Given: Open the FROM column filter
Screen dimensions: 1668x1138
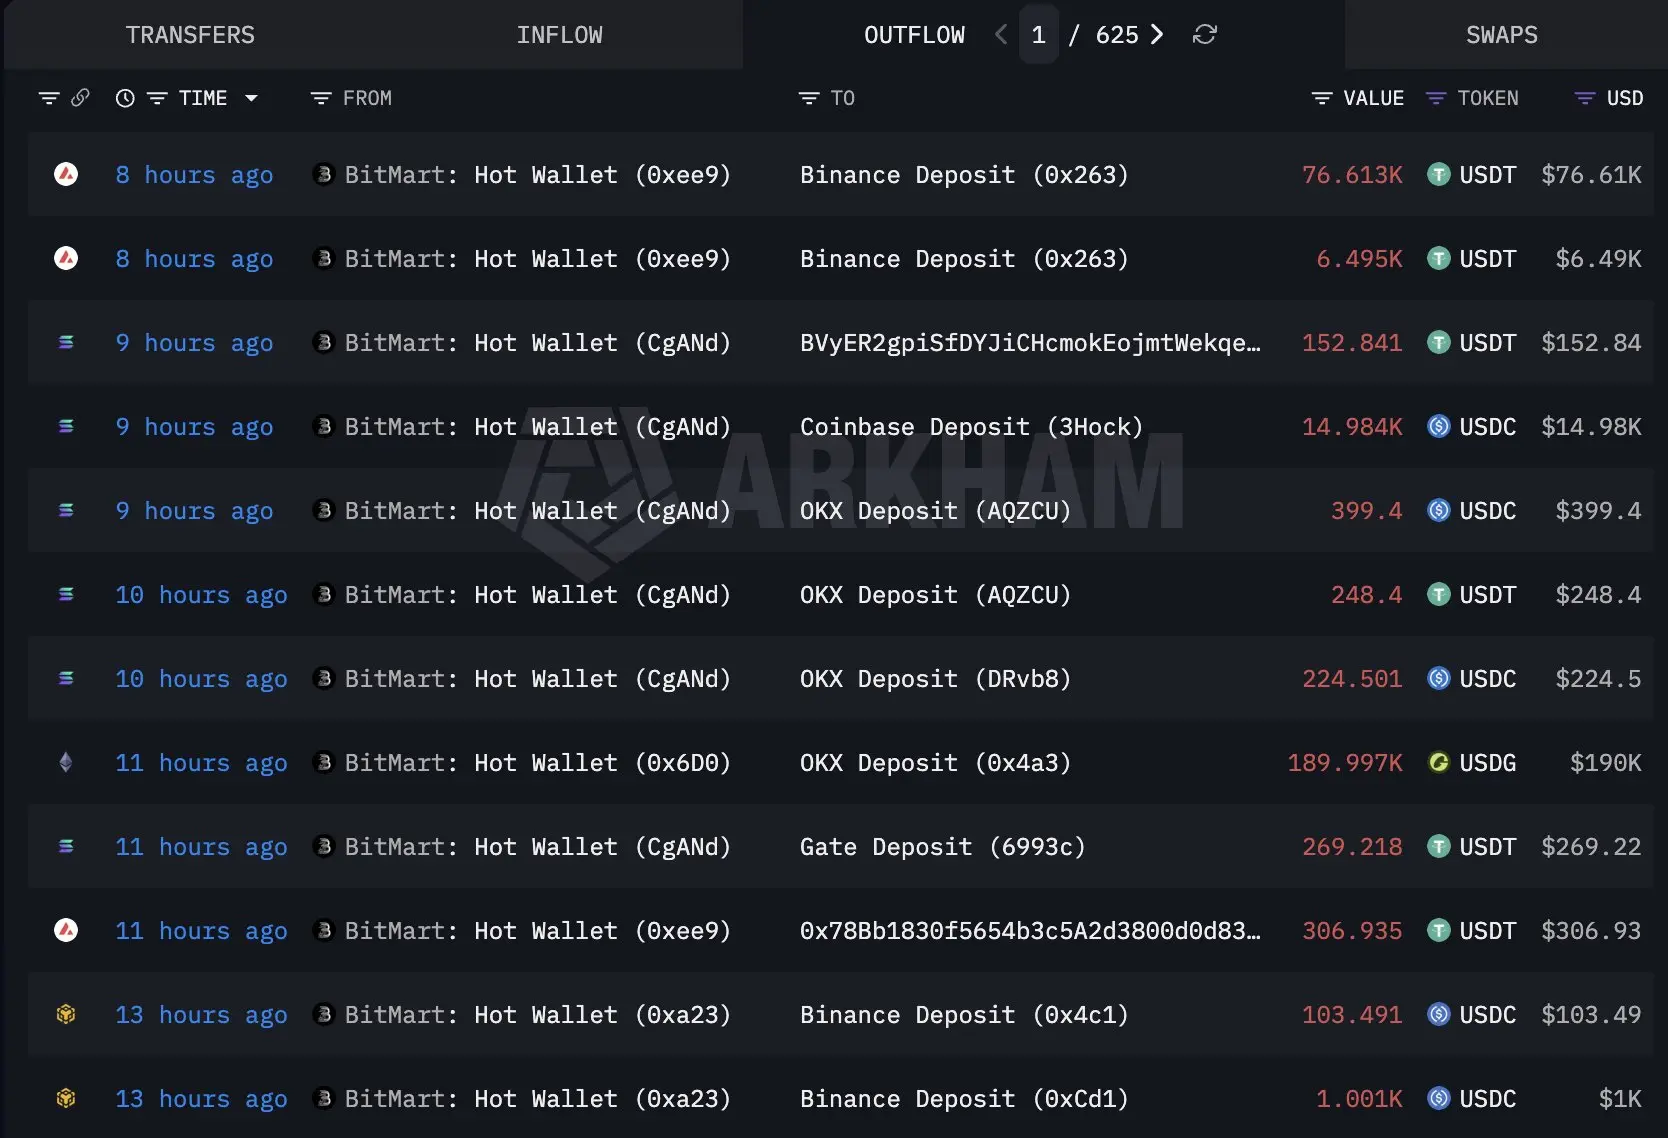Looking at the screenshot, I should click(x=321, y=98).
